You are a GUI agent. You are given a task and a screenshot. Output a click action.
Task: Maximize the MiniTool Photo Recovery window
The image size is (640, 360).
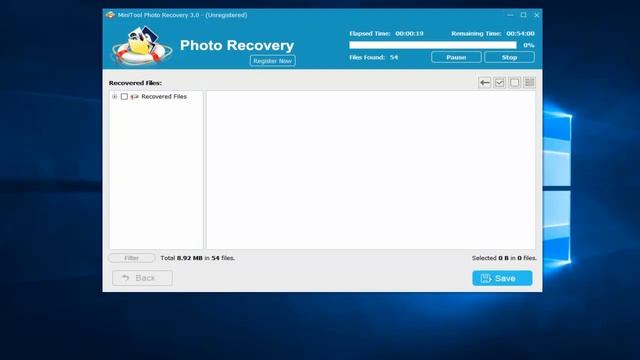(524, 15)
